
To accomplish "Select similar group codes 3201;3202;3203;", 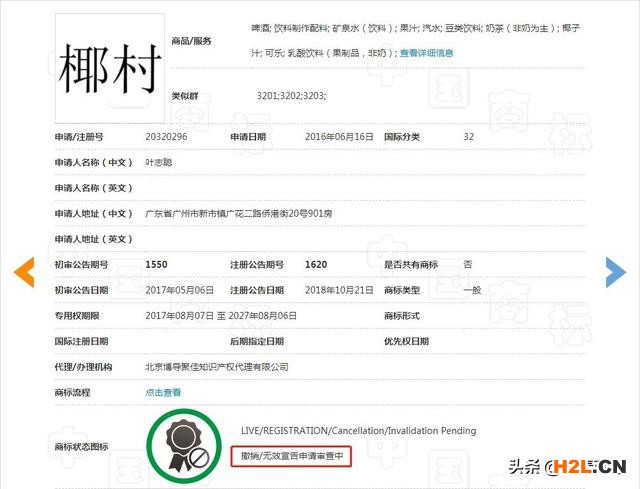I will (x=291, y=96).
